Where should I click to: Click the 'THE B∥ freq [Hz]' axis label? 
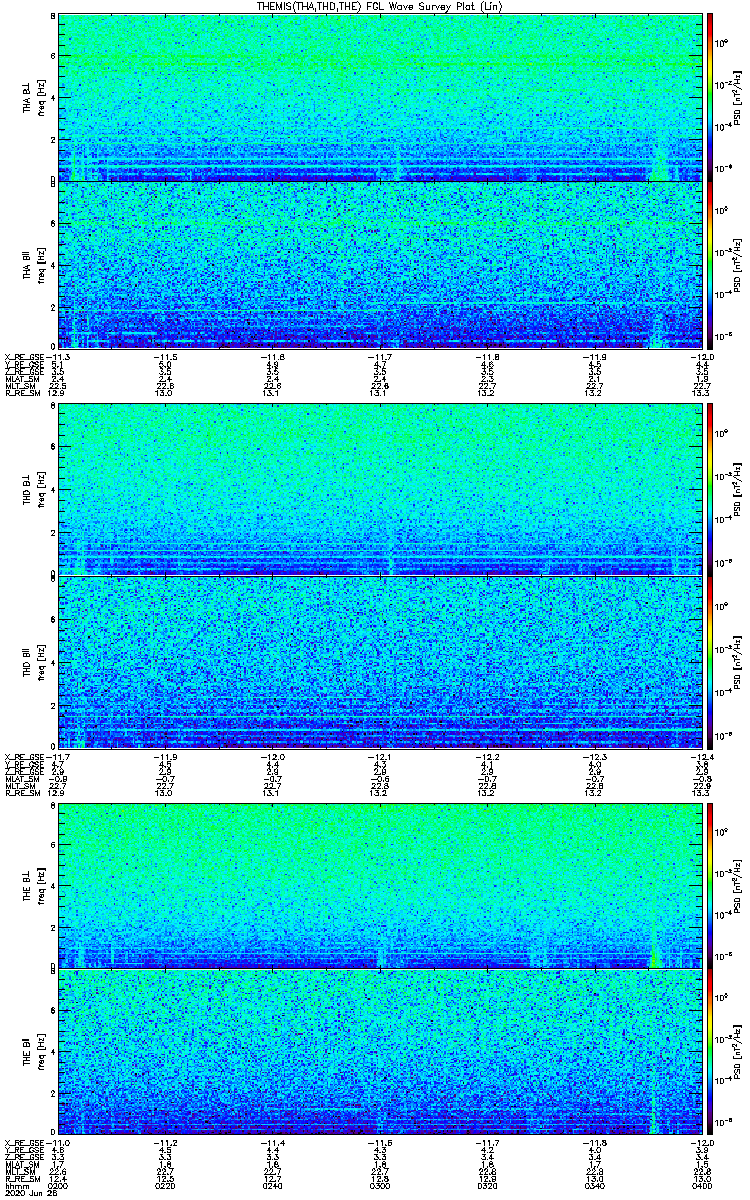pyautogui.click(x=33, y=1052)
